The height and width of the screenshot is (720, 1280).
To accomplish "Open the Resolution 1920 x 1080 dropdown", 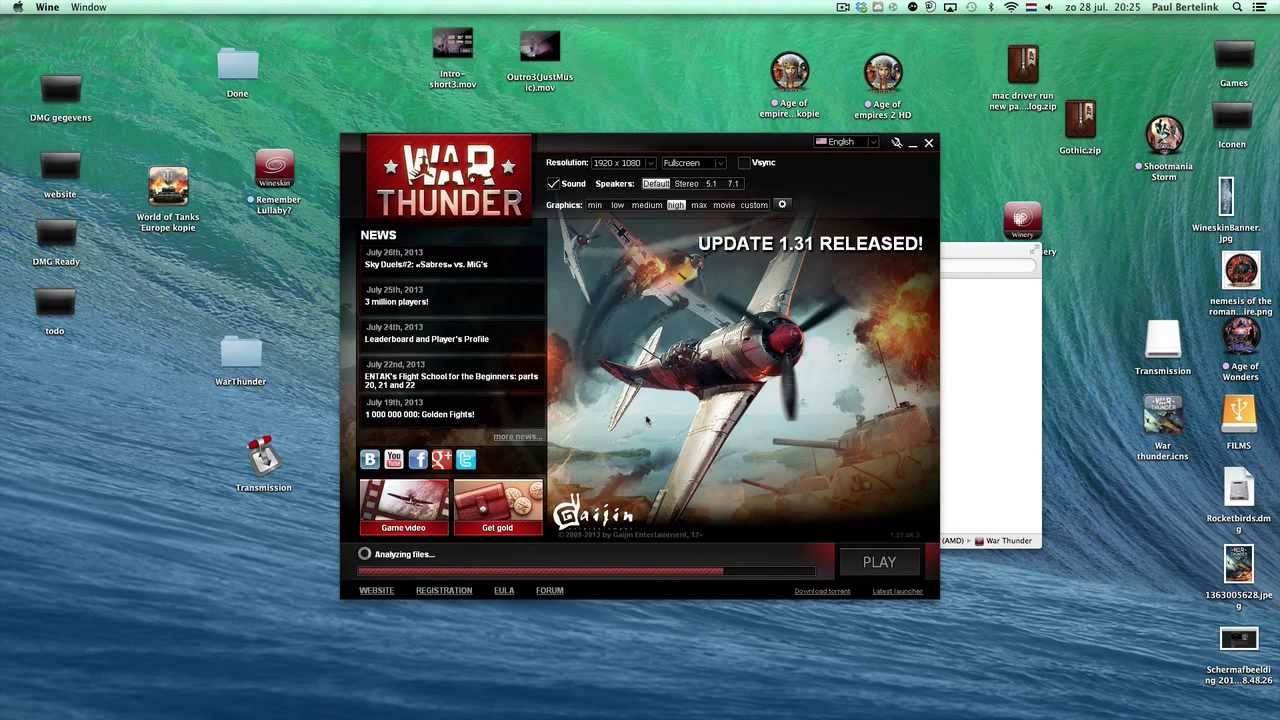I will 623,163.
